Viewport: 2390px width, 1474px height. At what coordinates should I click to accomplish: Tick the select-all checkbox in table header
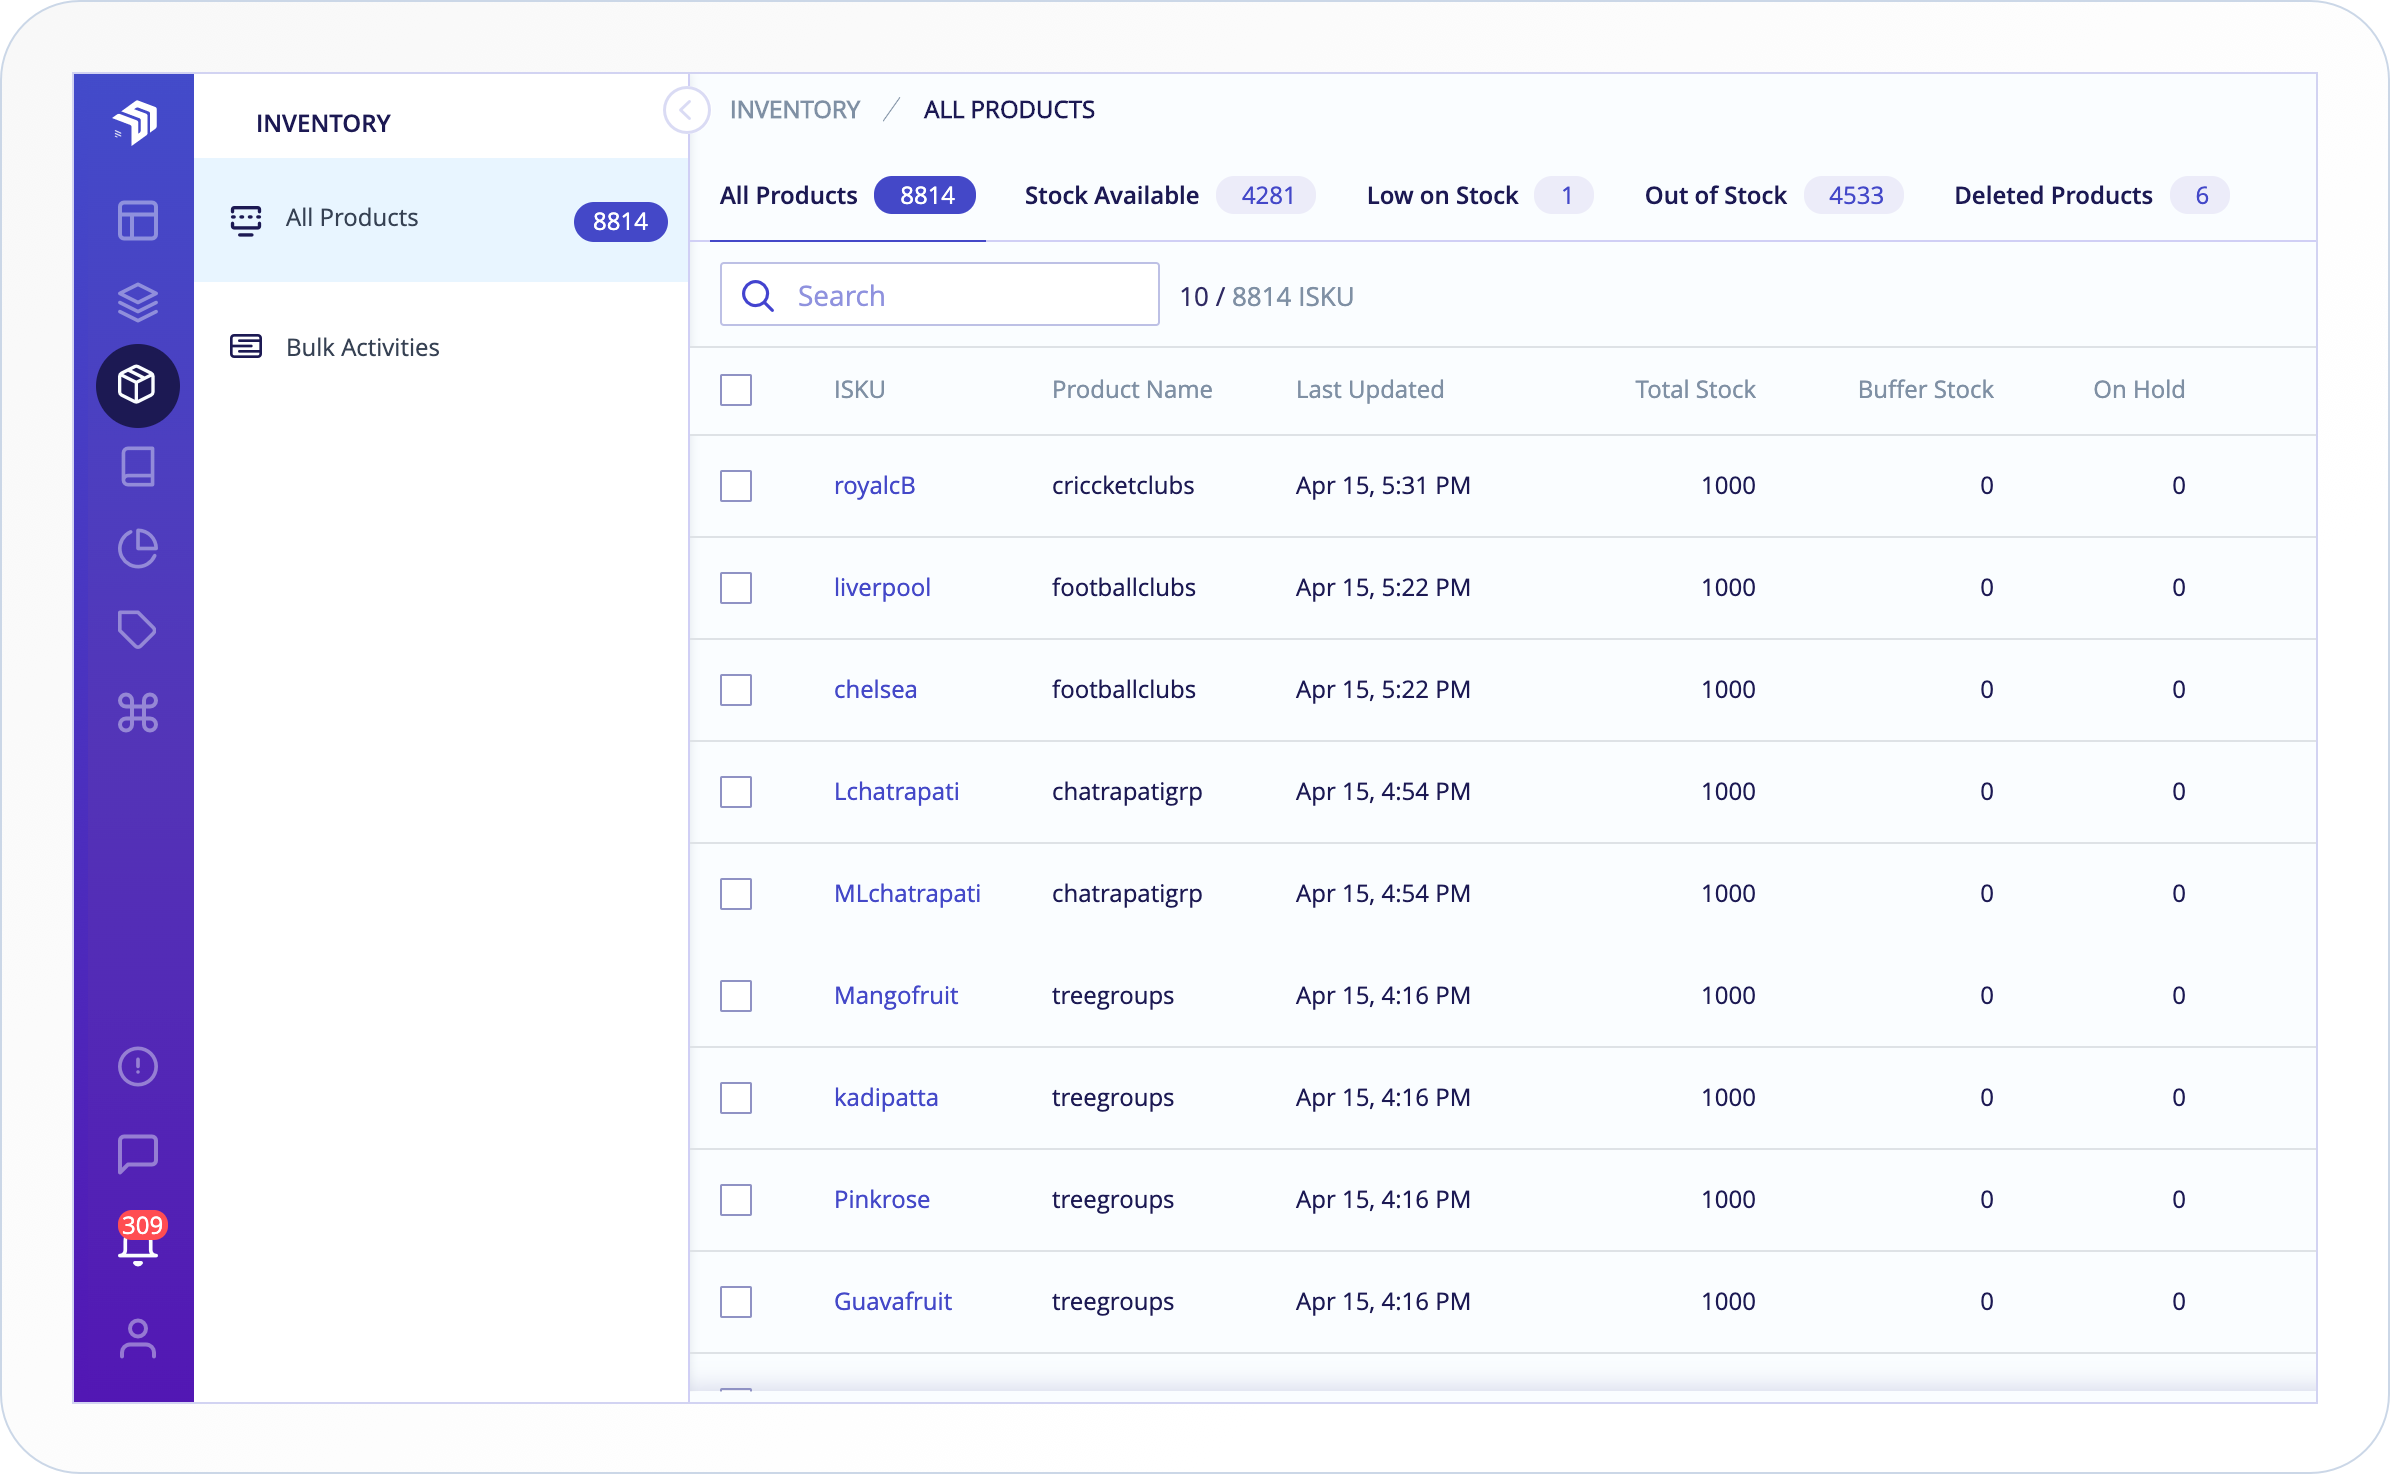coord(736,390)
